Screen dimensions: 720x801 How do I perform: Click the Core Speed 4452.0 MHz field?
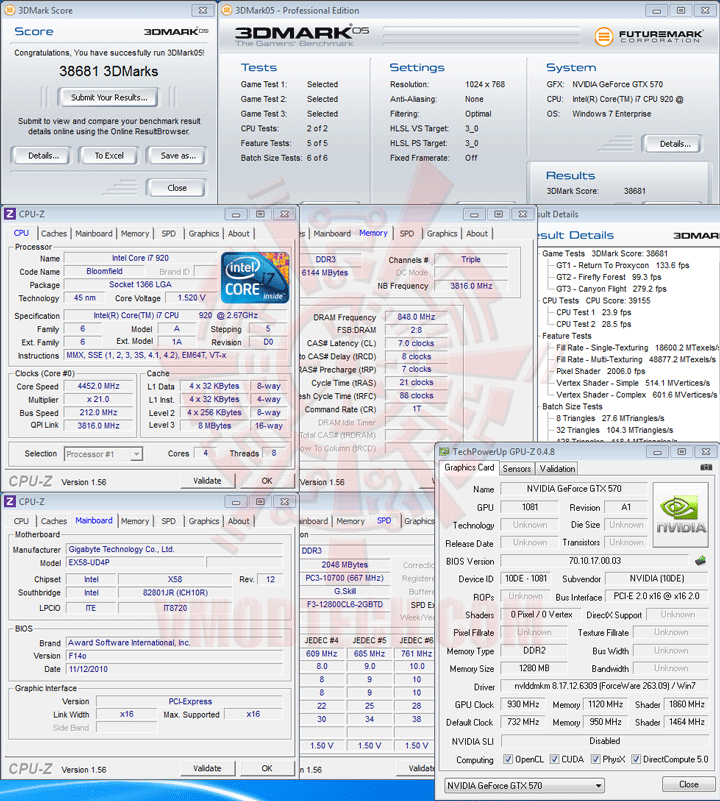pyautogui.click(x=98, y=386)
